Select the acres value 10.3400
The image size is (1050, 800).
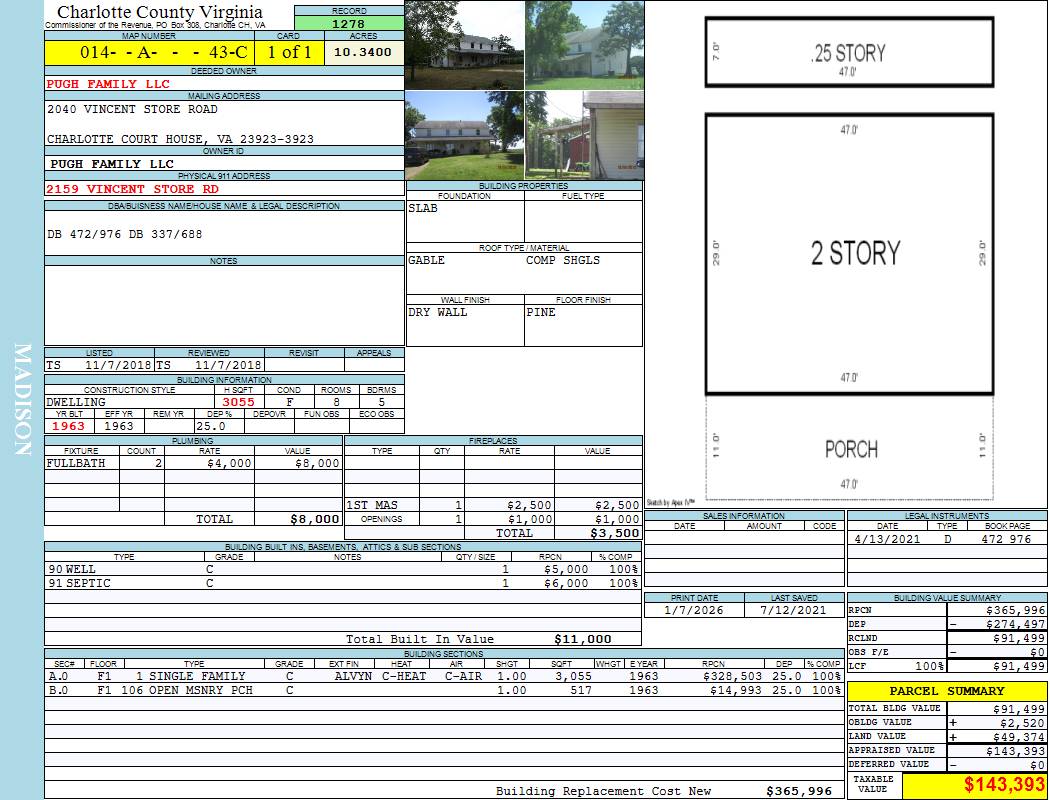[363, 52]
